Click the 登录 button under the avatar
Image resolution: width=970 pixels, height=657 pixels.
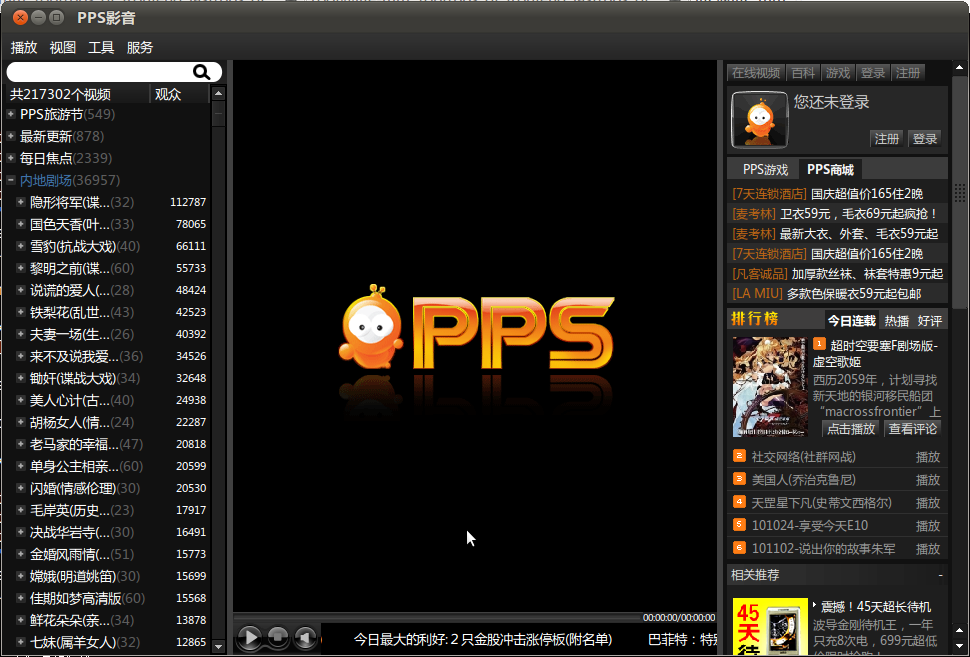point(925,139)
